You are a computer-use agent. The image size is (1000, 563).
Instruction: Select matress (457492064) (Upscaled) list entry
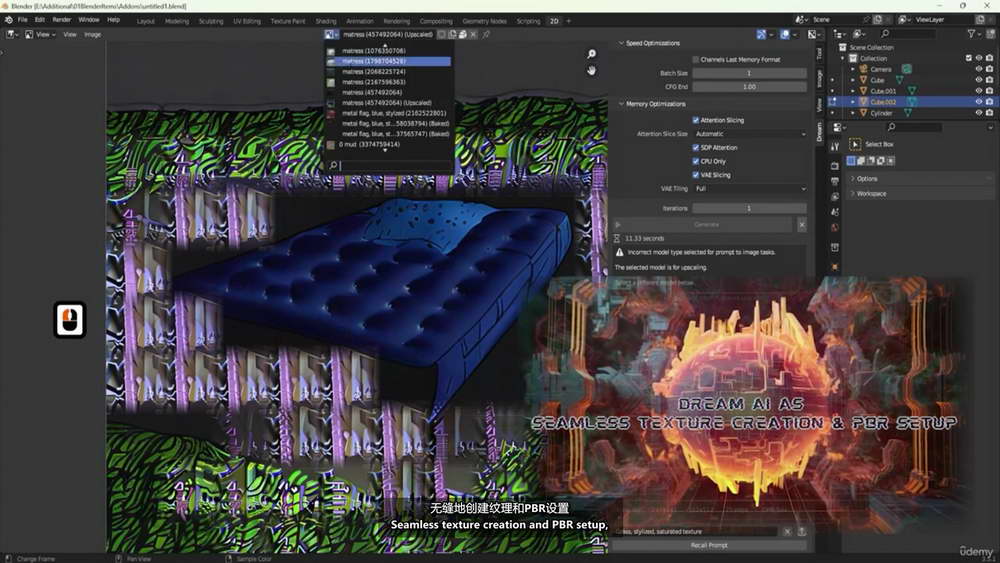pyautogui.click(x=389, y=103)
